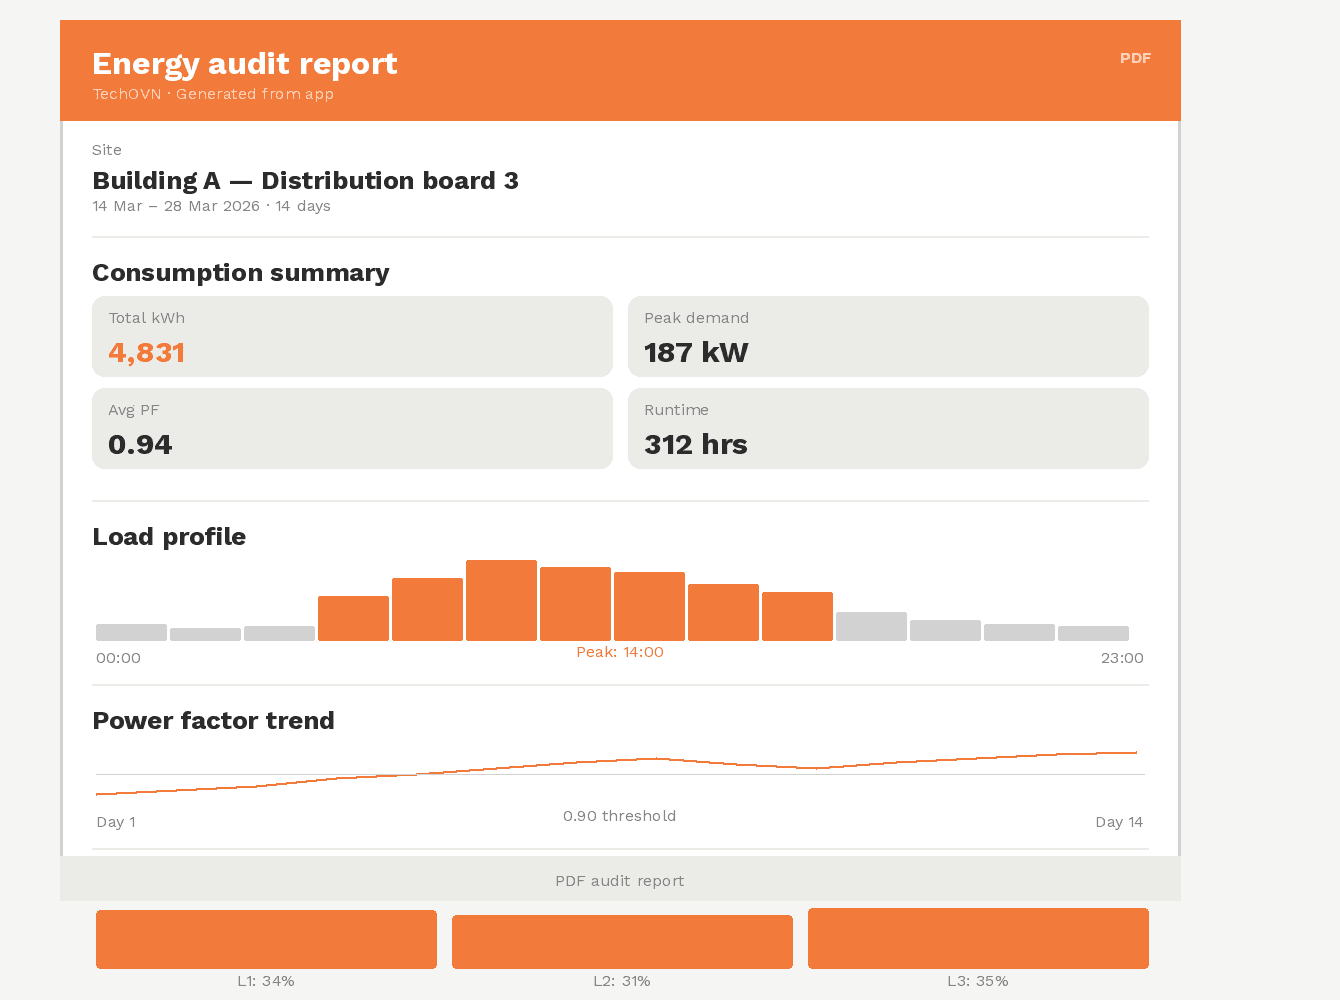The image size is (1340, 1000).
Task: Click the 0.90 threshold line
Action: point(620,816)
